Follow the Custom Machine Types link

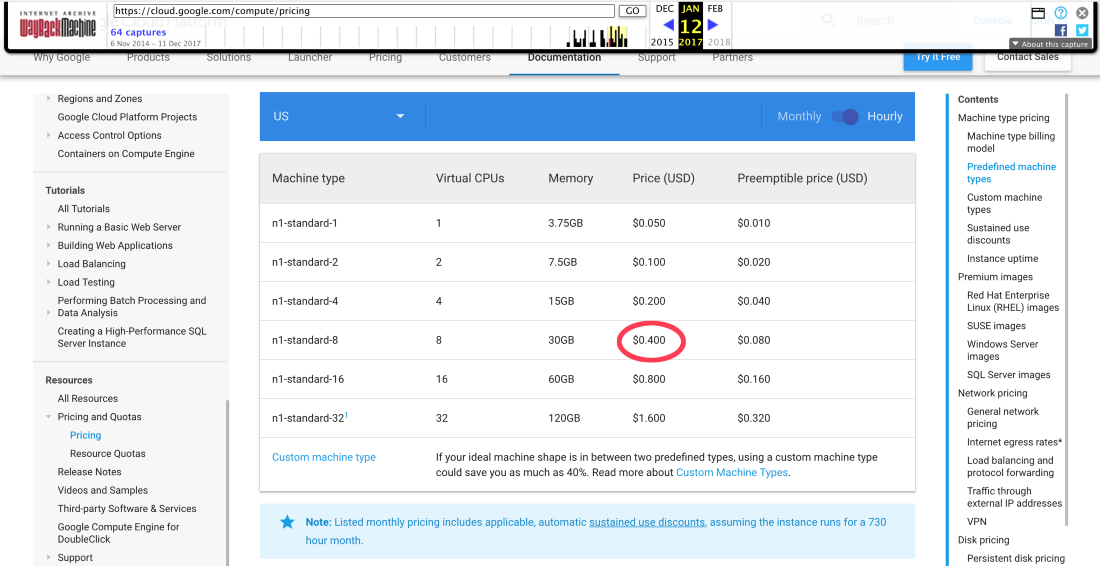[x=732, y=473]
